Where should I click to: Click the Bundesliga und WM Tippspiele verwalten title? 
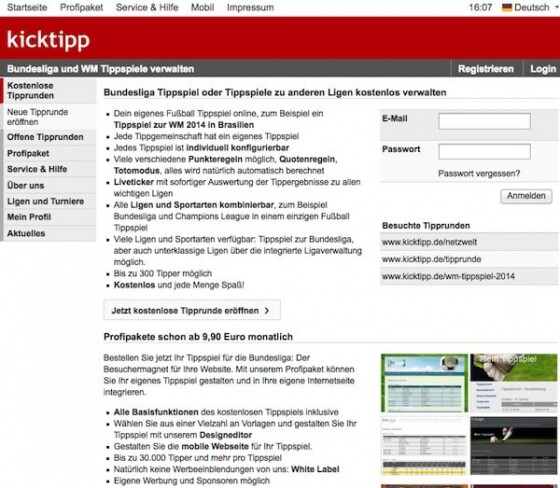pyautogui.click(x=101, y=69)
